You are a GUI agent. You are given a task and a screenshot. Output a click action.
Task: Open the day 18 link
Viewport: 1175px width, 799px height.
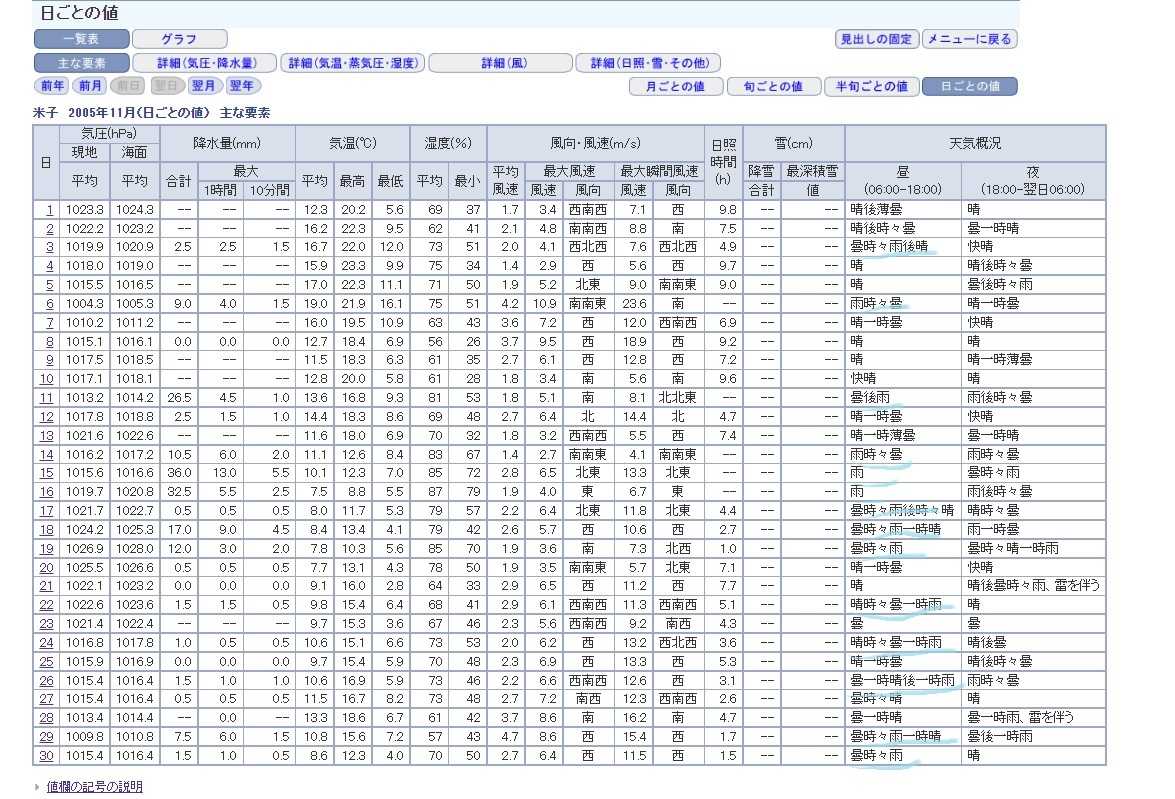pos(46,530)
